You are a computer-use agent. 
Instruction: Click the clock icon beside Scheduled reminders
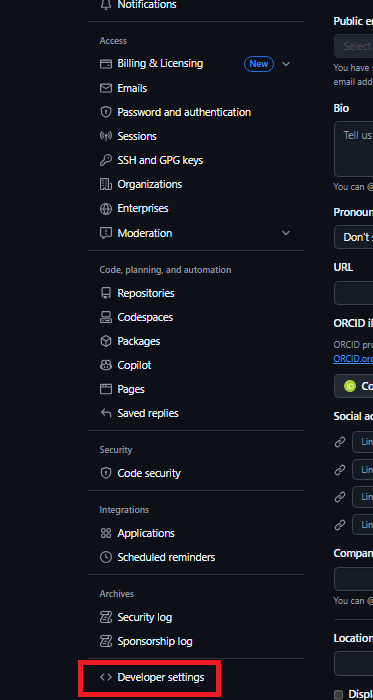tap(106, 557)
